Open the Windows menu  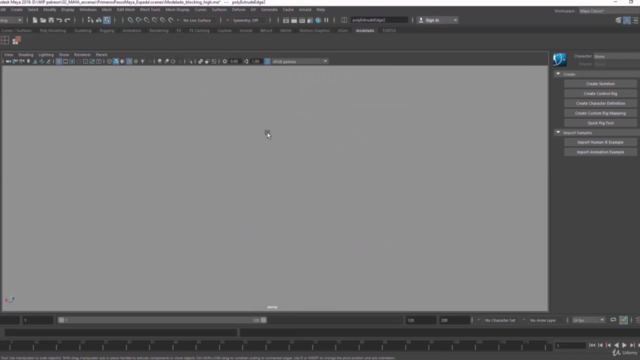click(88, 9)
